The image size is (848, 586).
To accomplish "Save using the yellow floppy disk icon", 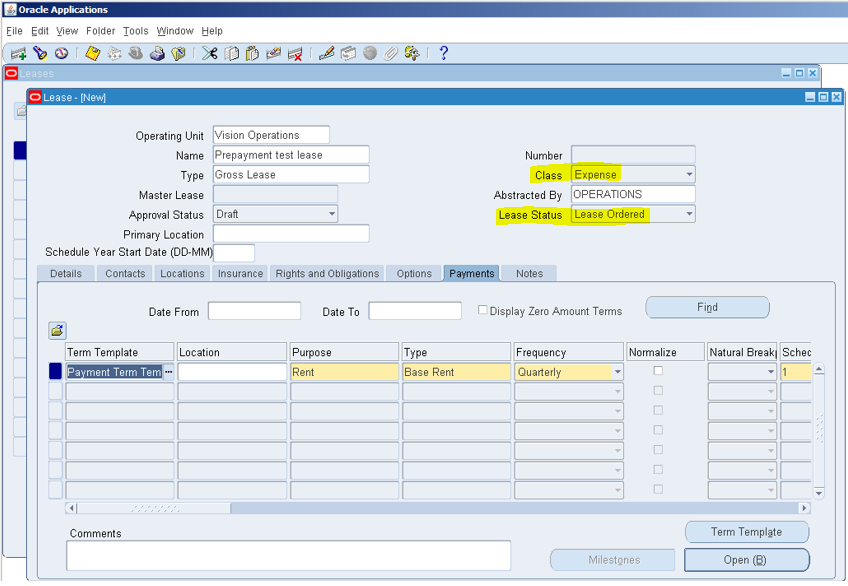I will coord(92,53).
